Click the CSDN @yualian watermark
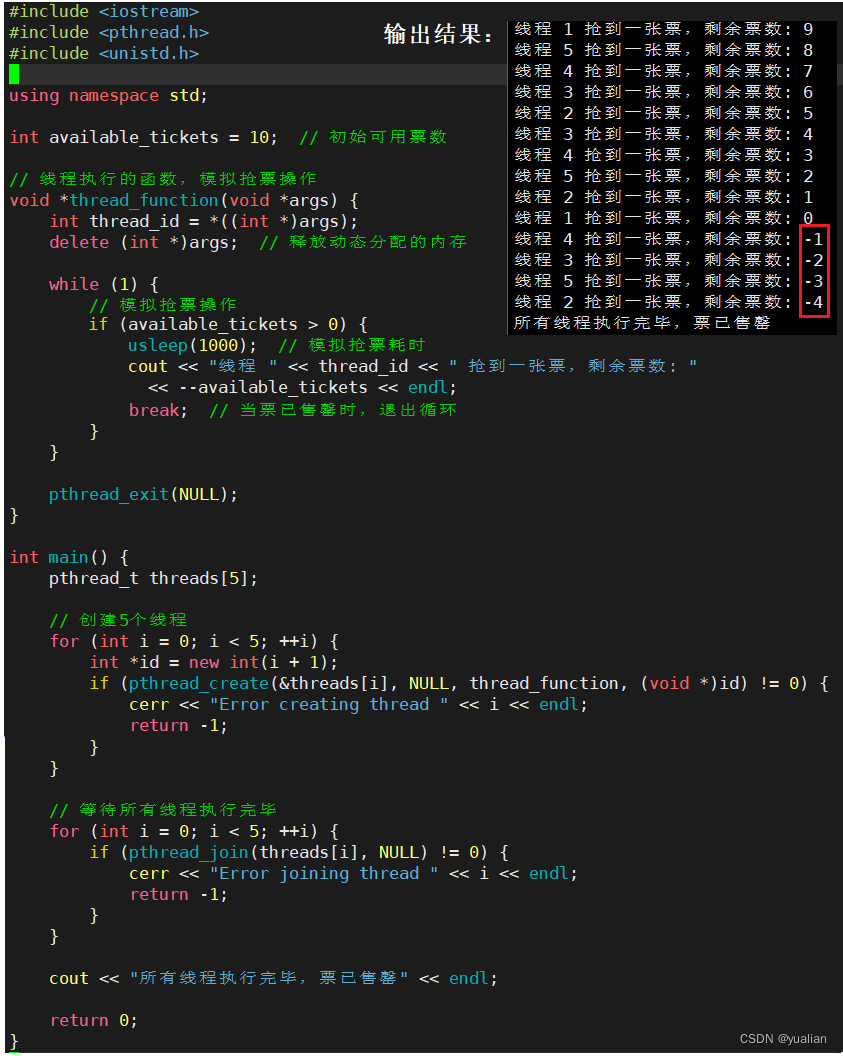Viewport: 843px width, 1056px height. click(783, 1039)
